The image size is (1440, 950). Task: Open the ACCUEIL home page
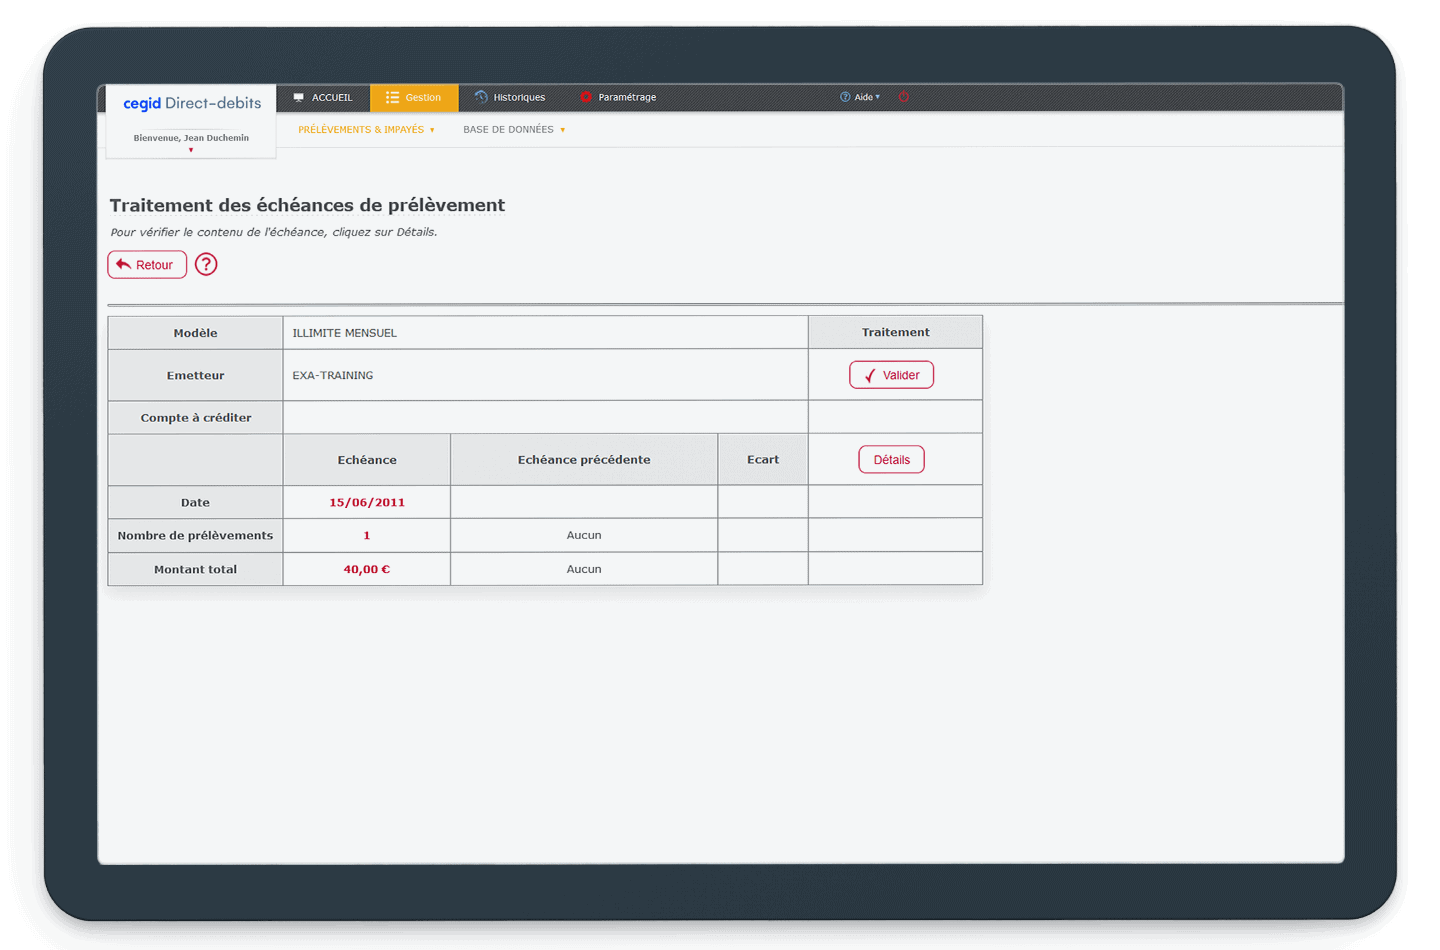coord(322,98)
